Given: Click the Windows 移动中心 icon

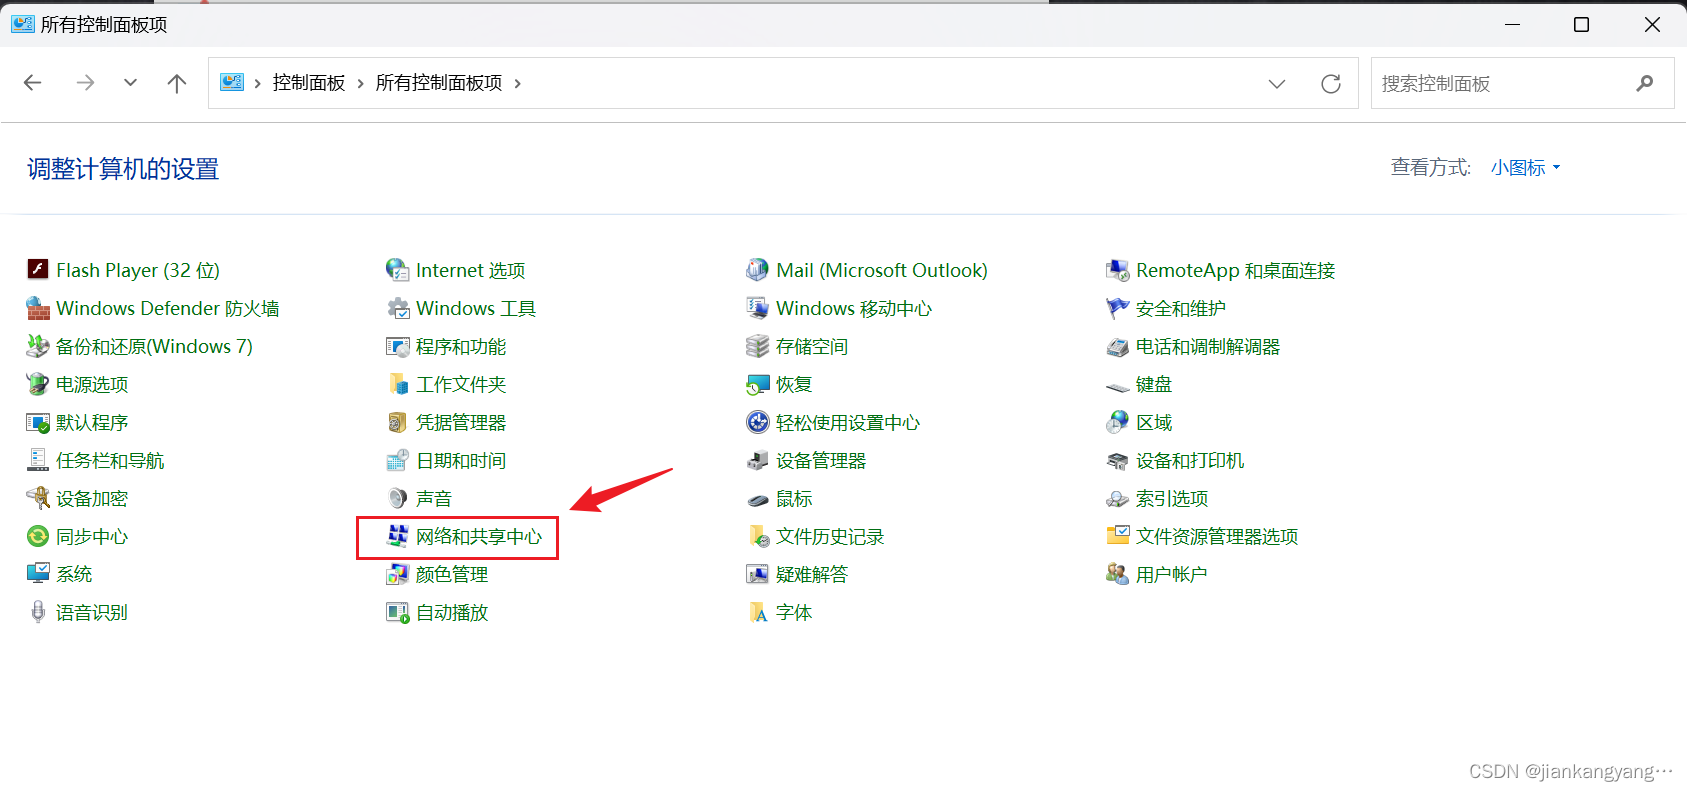Looking at the screenshot, I should coord(758,307).
